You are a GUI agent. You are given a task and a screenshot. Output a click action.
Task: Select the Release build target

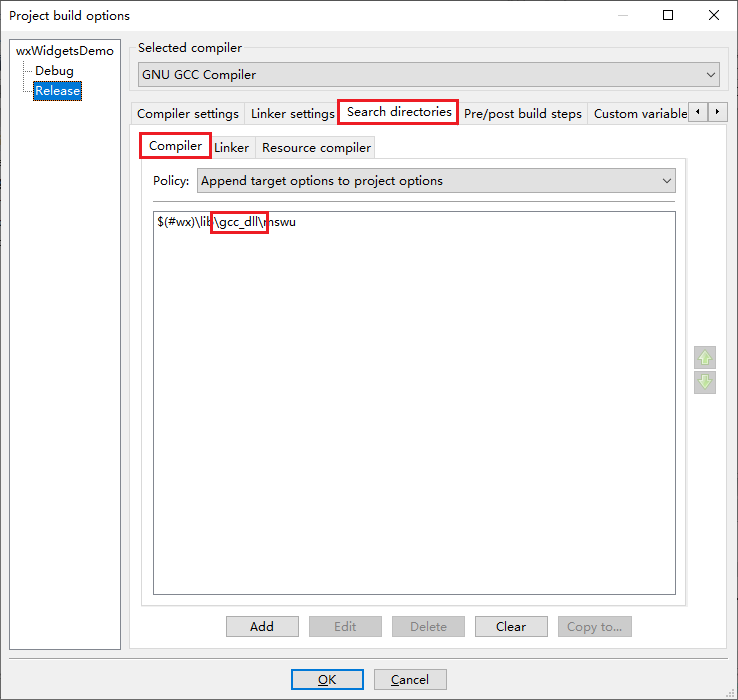click(x=57, y=90)
